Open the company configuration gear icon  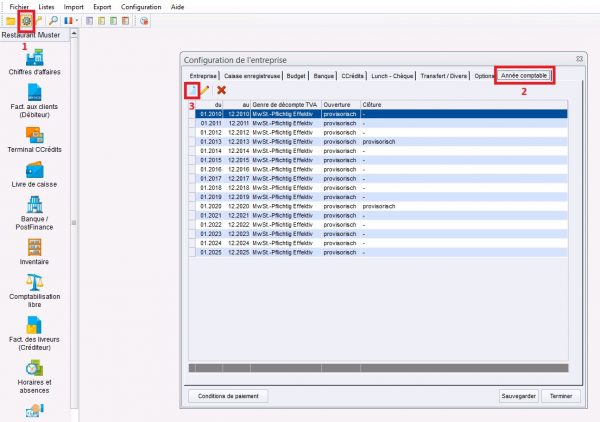(x=27, y=20)
